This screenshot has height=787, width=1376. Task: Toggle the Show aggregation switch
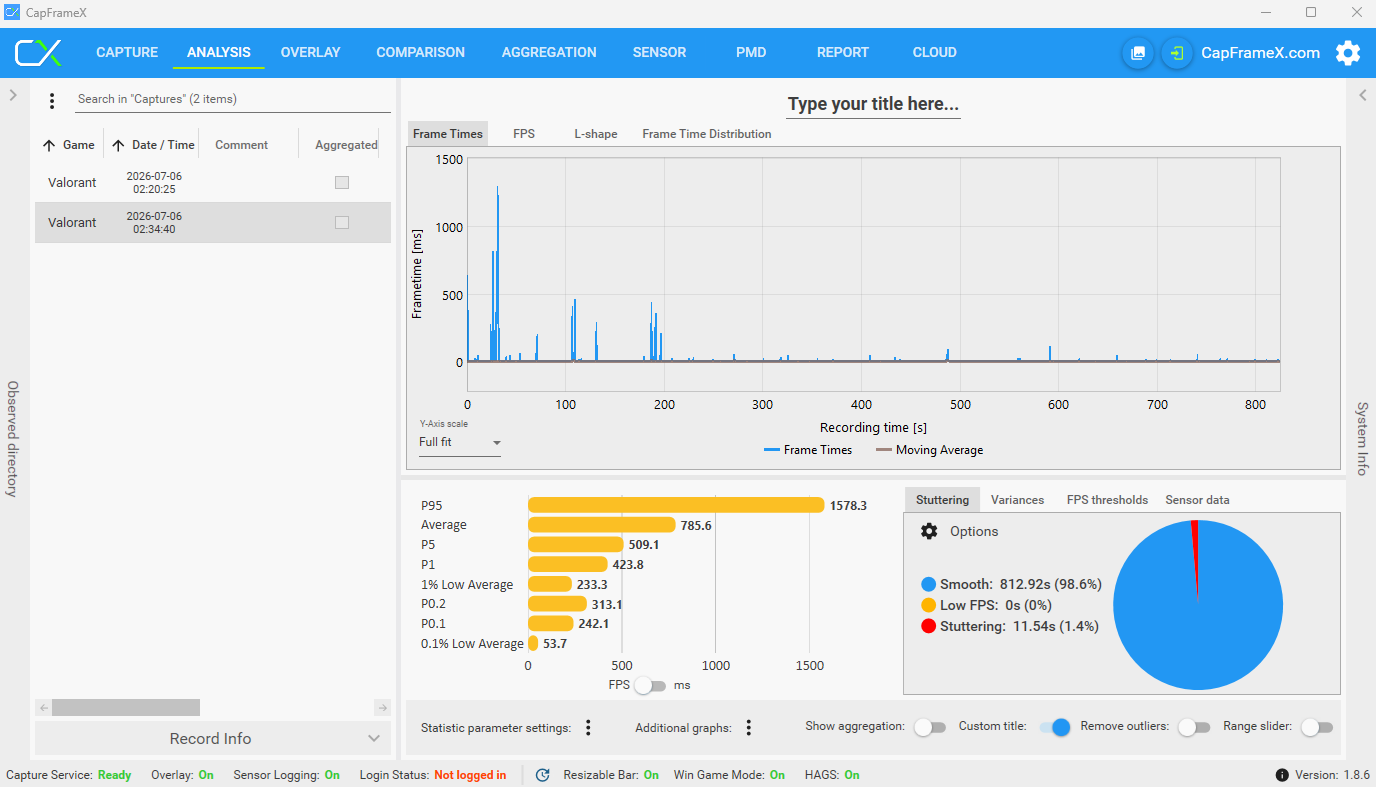(930, 727)
